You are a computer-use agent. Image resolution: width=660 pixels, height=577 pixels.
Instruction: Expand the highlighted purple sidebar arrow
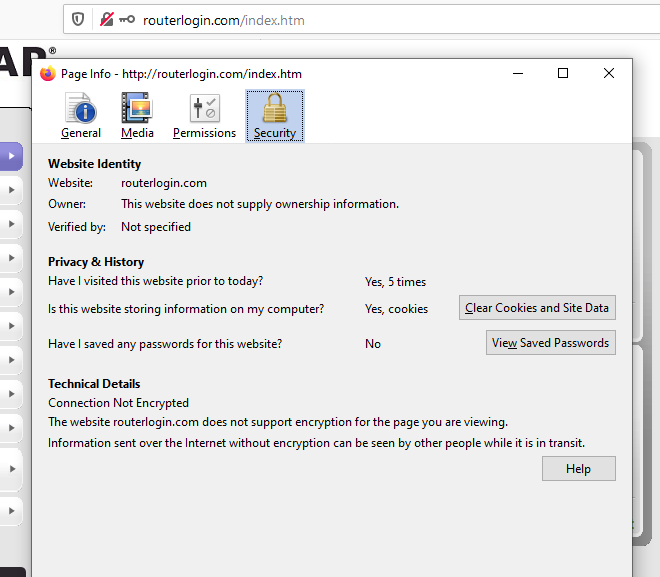point(11,156)
